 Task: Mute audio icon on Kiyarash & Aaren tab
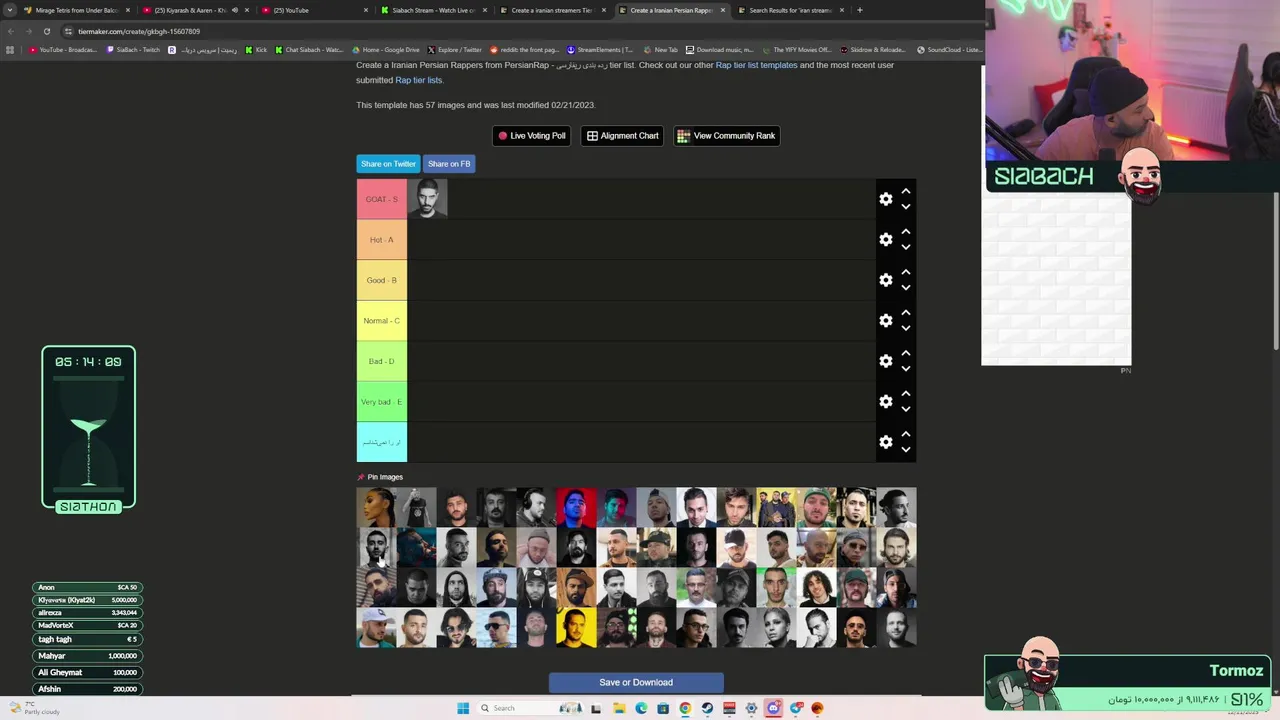pos(235,10)
